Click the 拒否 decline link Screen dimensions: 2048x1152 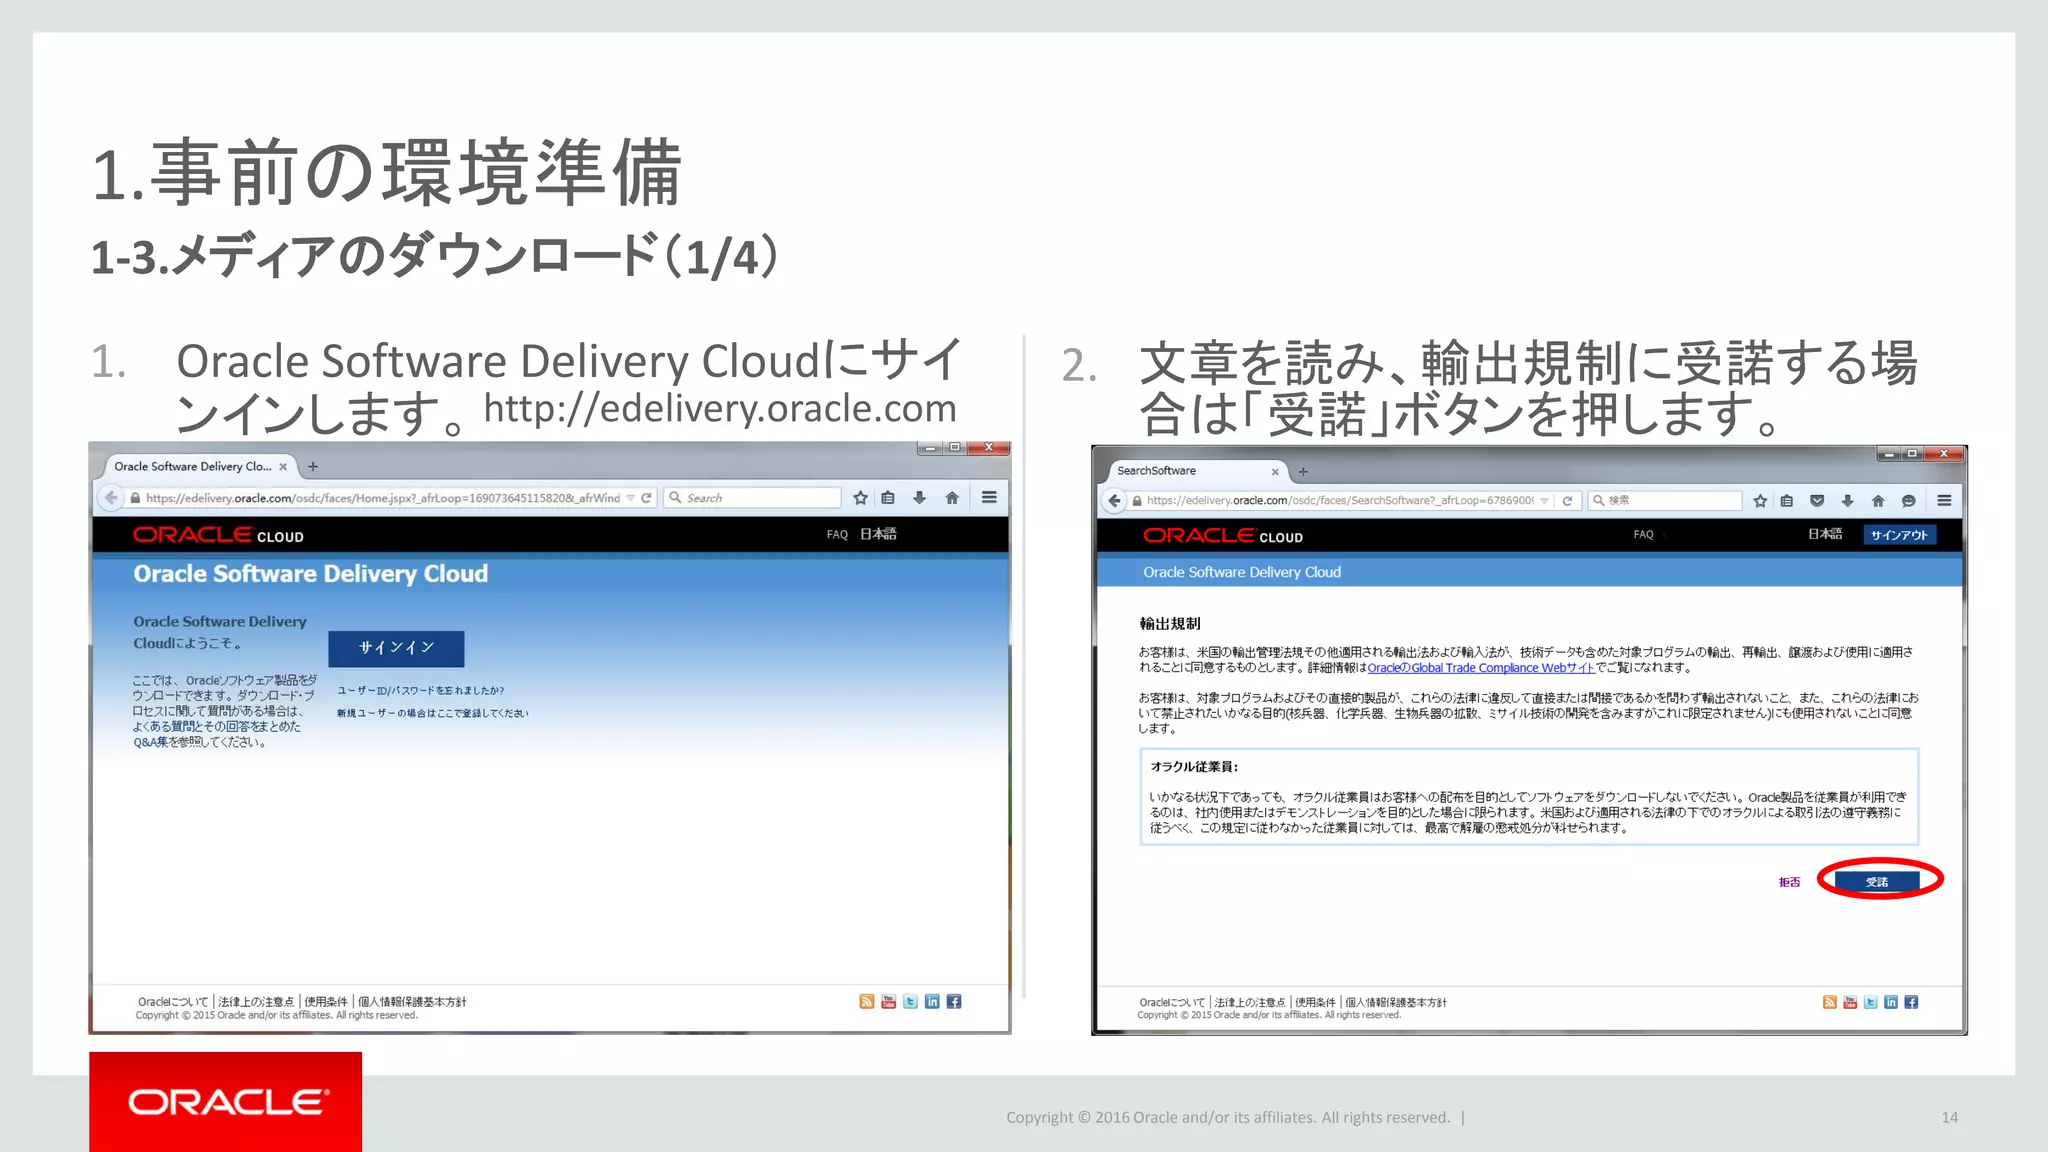click(1789, 882)
